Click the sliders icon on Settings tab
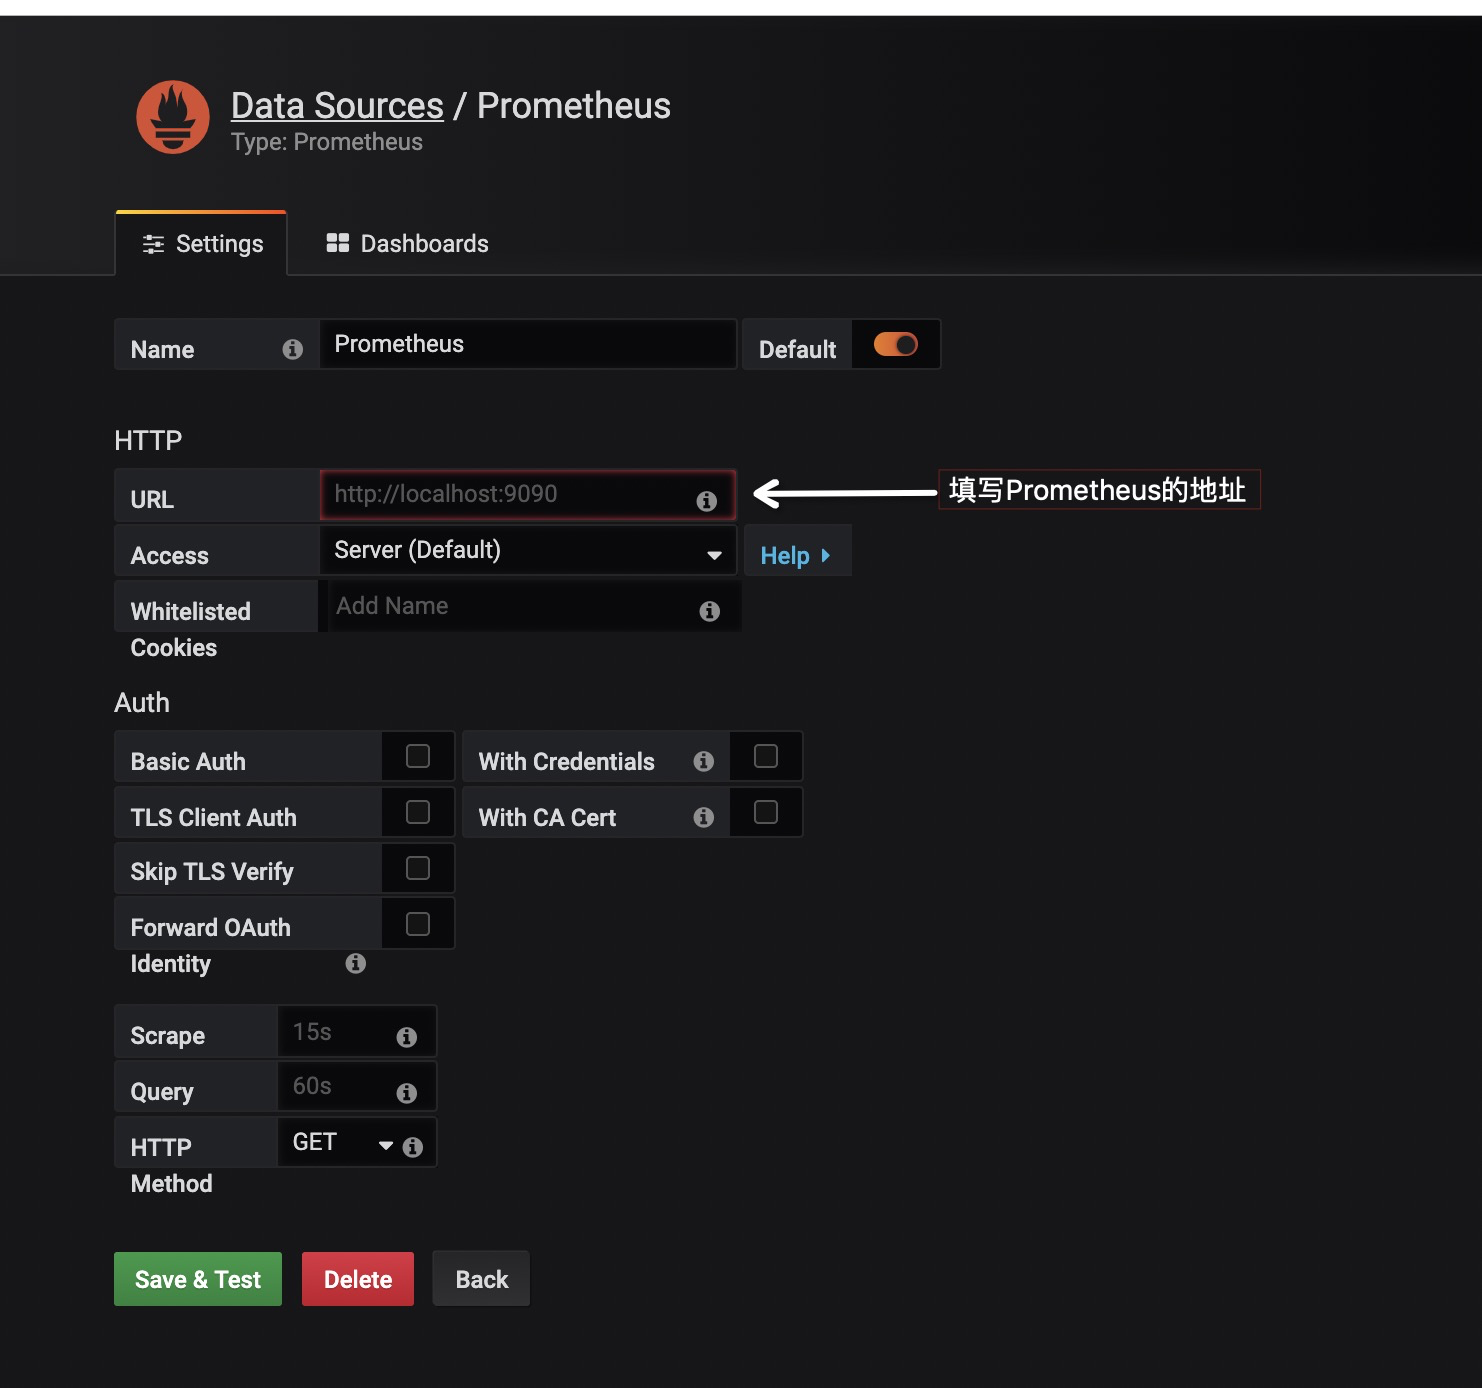Image resolution: width=1482 pixels, height=1388 pixels. click(152, 243)
